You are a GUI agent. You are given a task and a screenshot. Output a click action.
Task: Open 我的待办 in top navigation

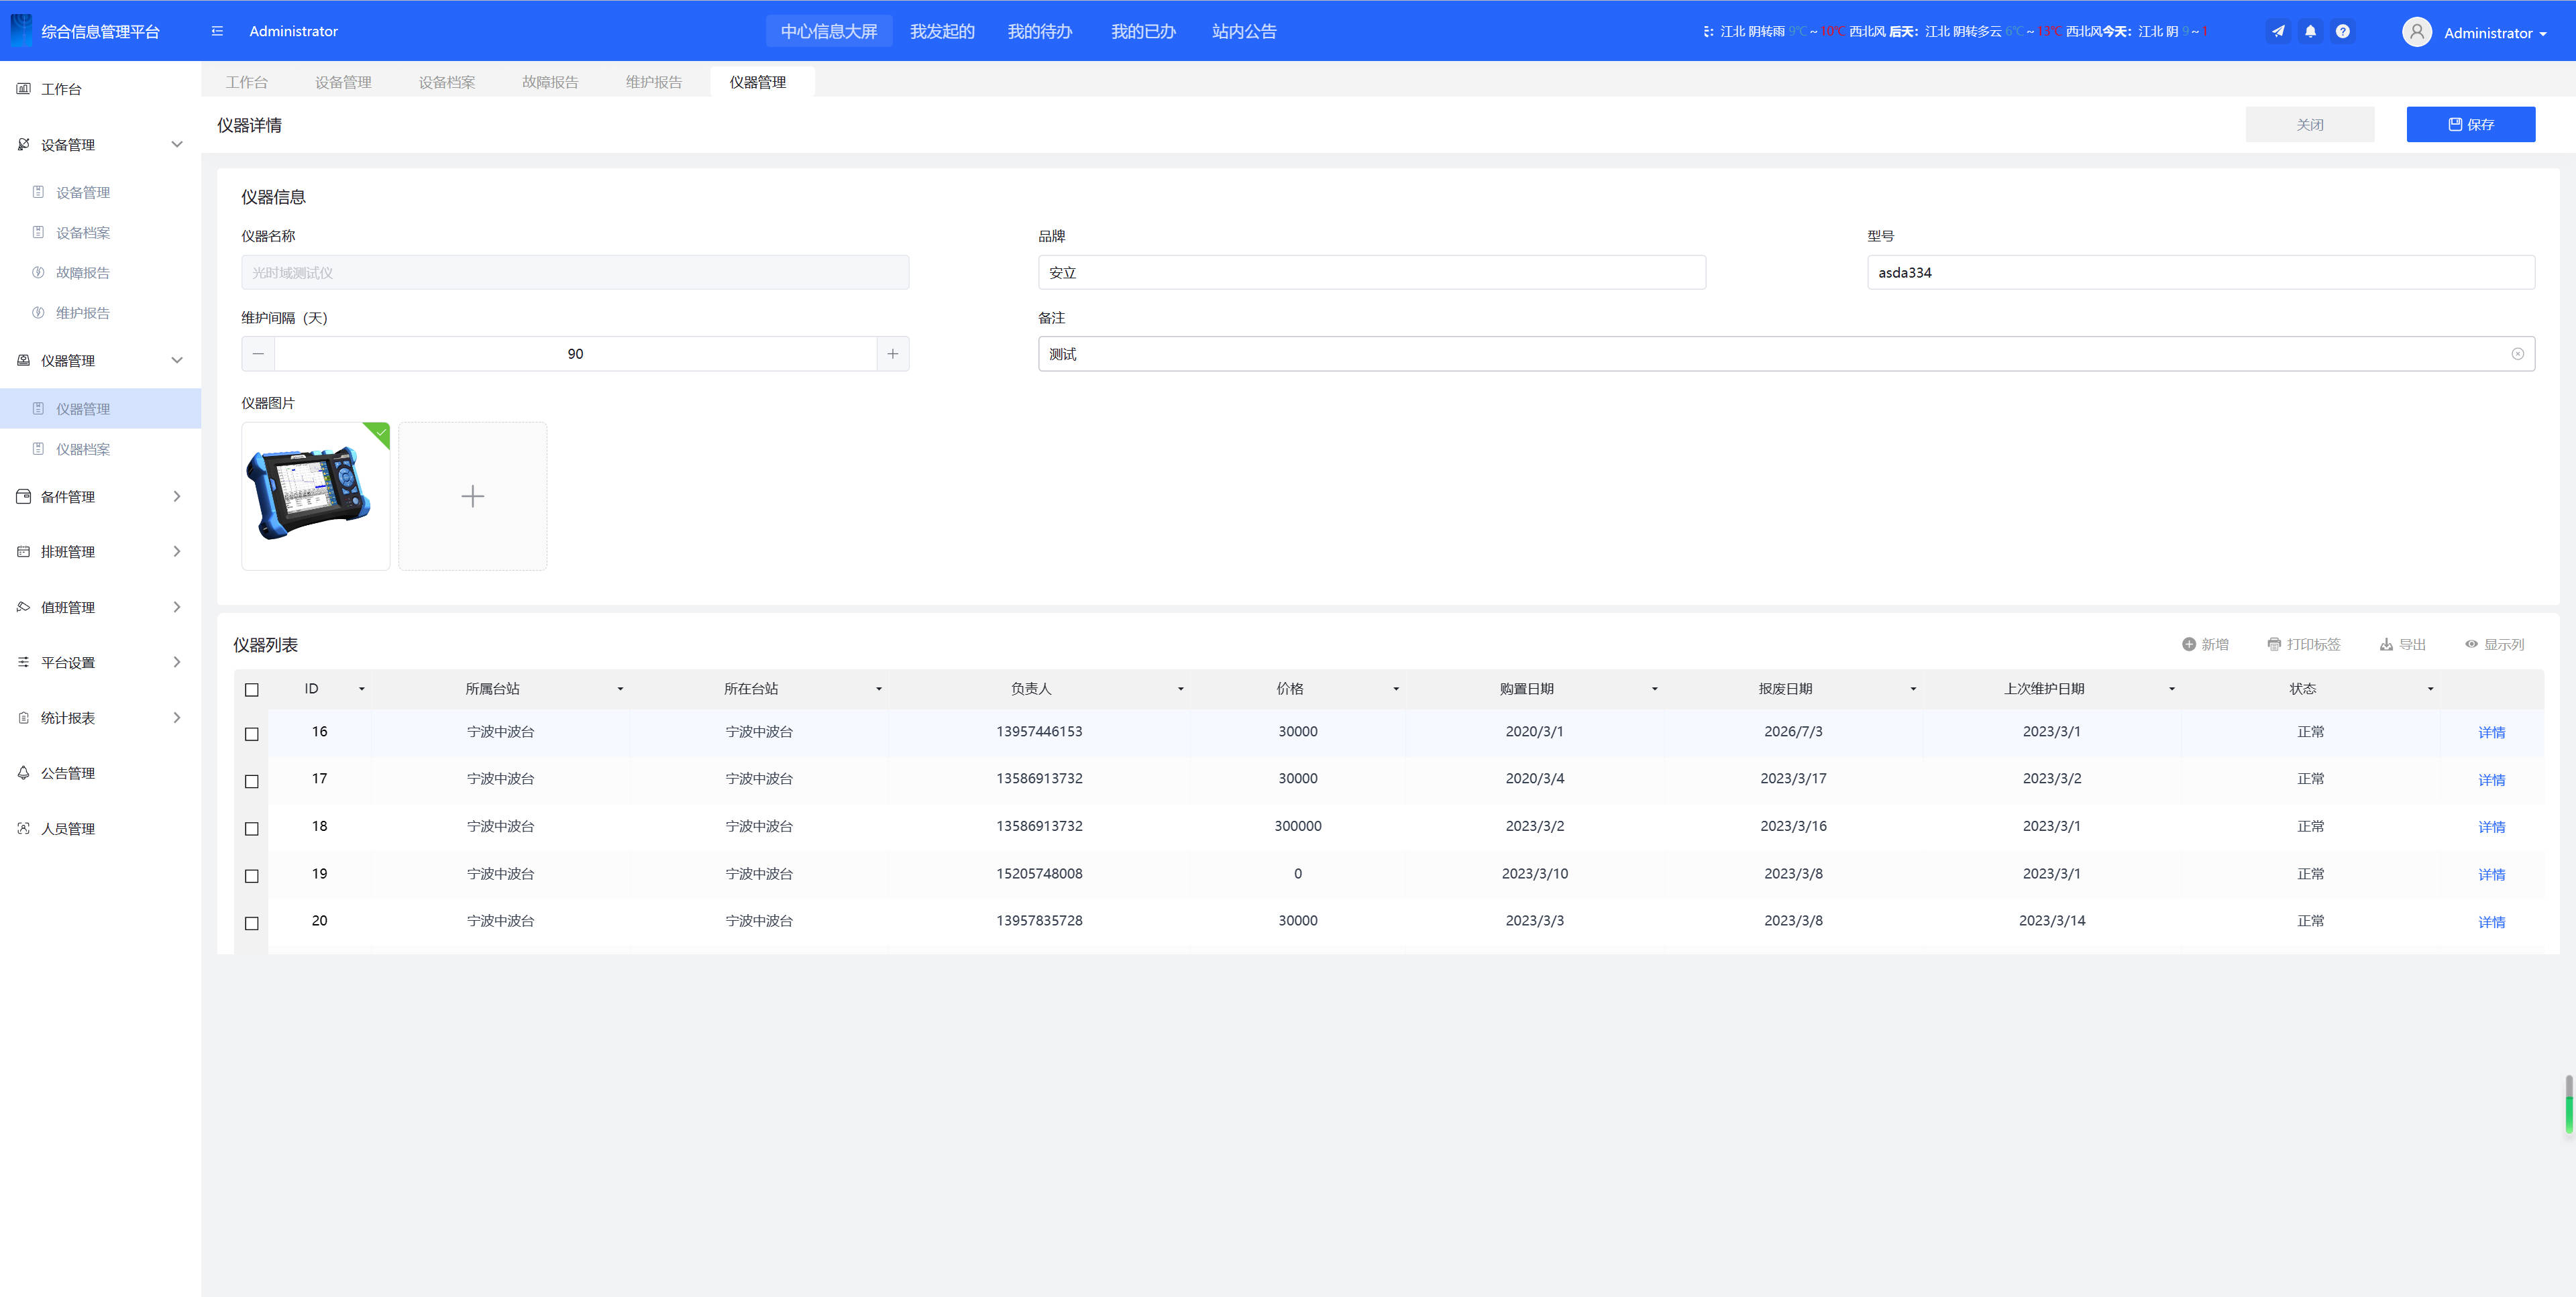point(1039,31)
